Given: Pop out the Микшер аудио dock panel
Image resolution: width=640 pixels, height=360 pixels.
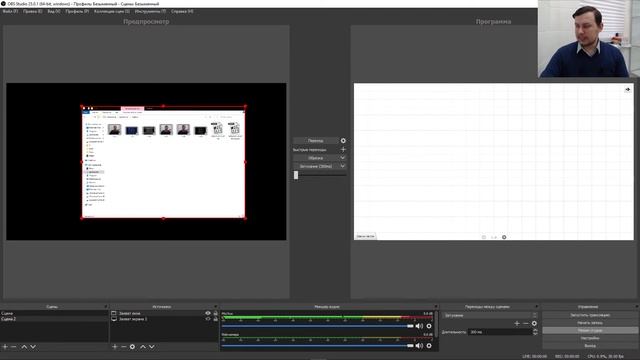Looking at the screenshot, I should [436, 307].
